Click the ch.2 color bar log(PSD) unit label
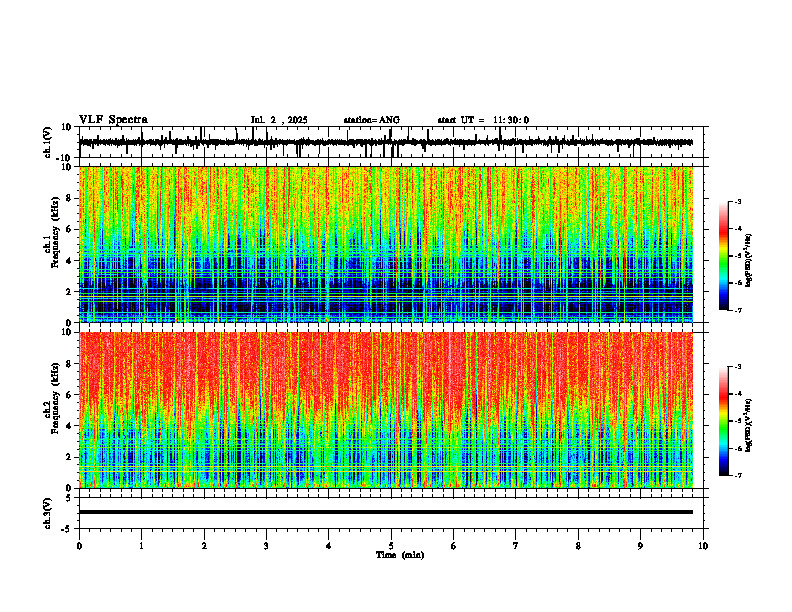This screenshot has width=792, height=612. click(749, 425)
